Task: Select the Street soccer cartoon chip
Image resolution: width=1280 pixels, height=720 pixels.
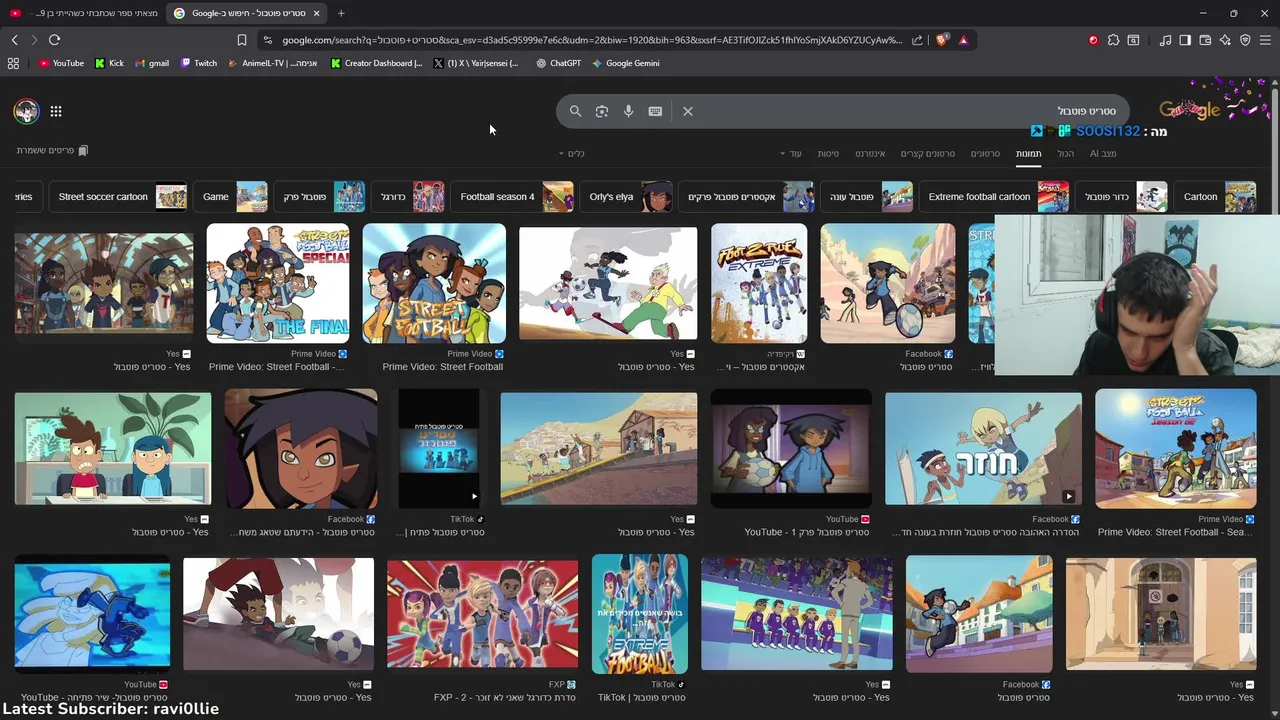Action: point(118,197)
